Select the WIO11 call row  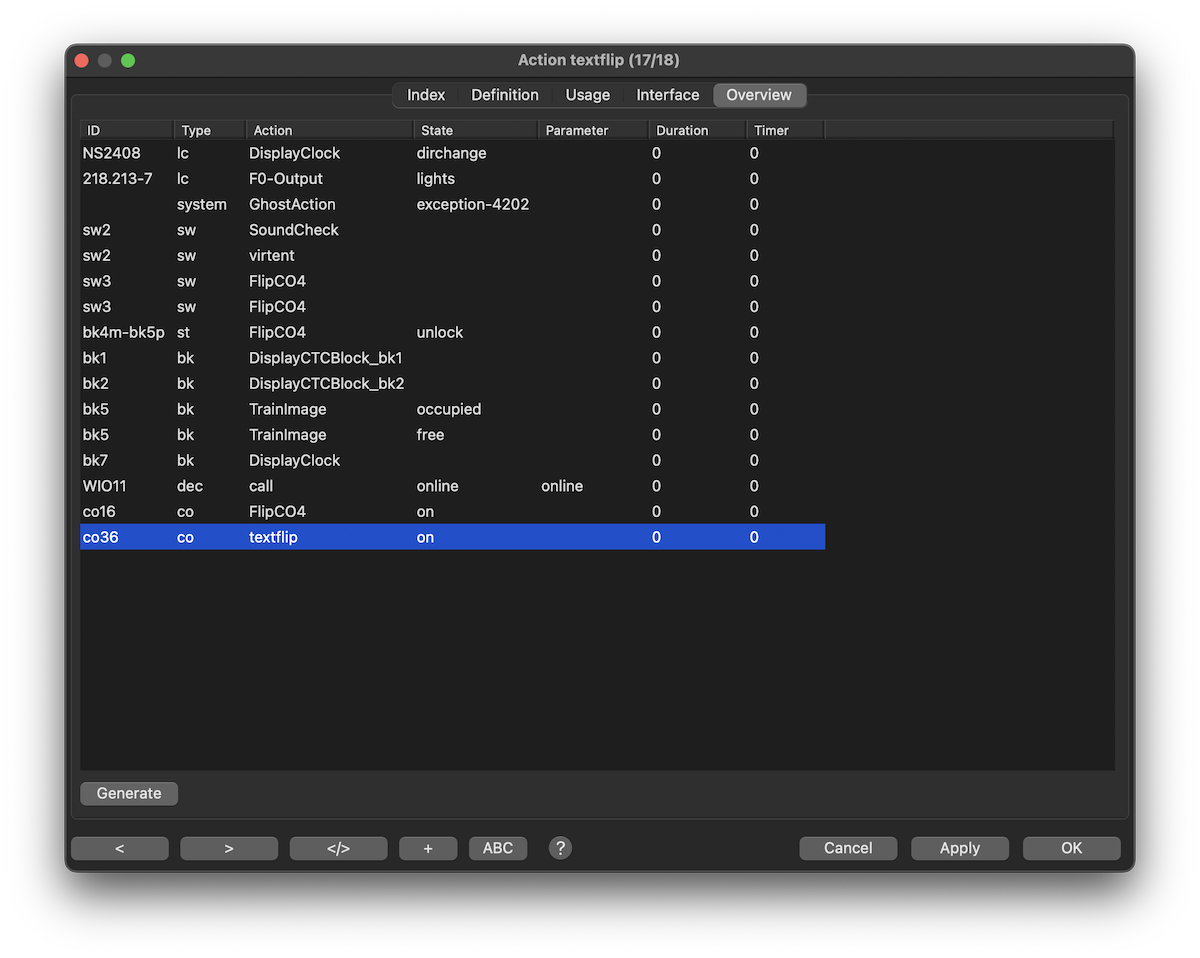261,486
